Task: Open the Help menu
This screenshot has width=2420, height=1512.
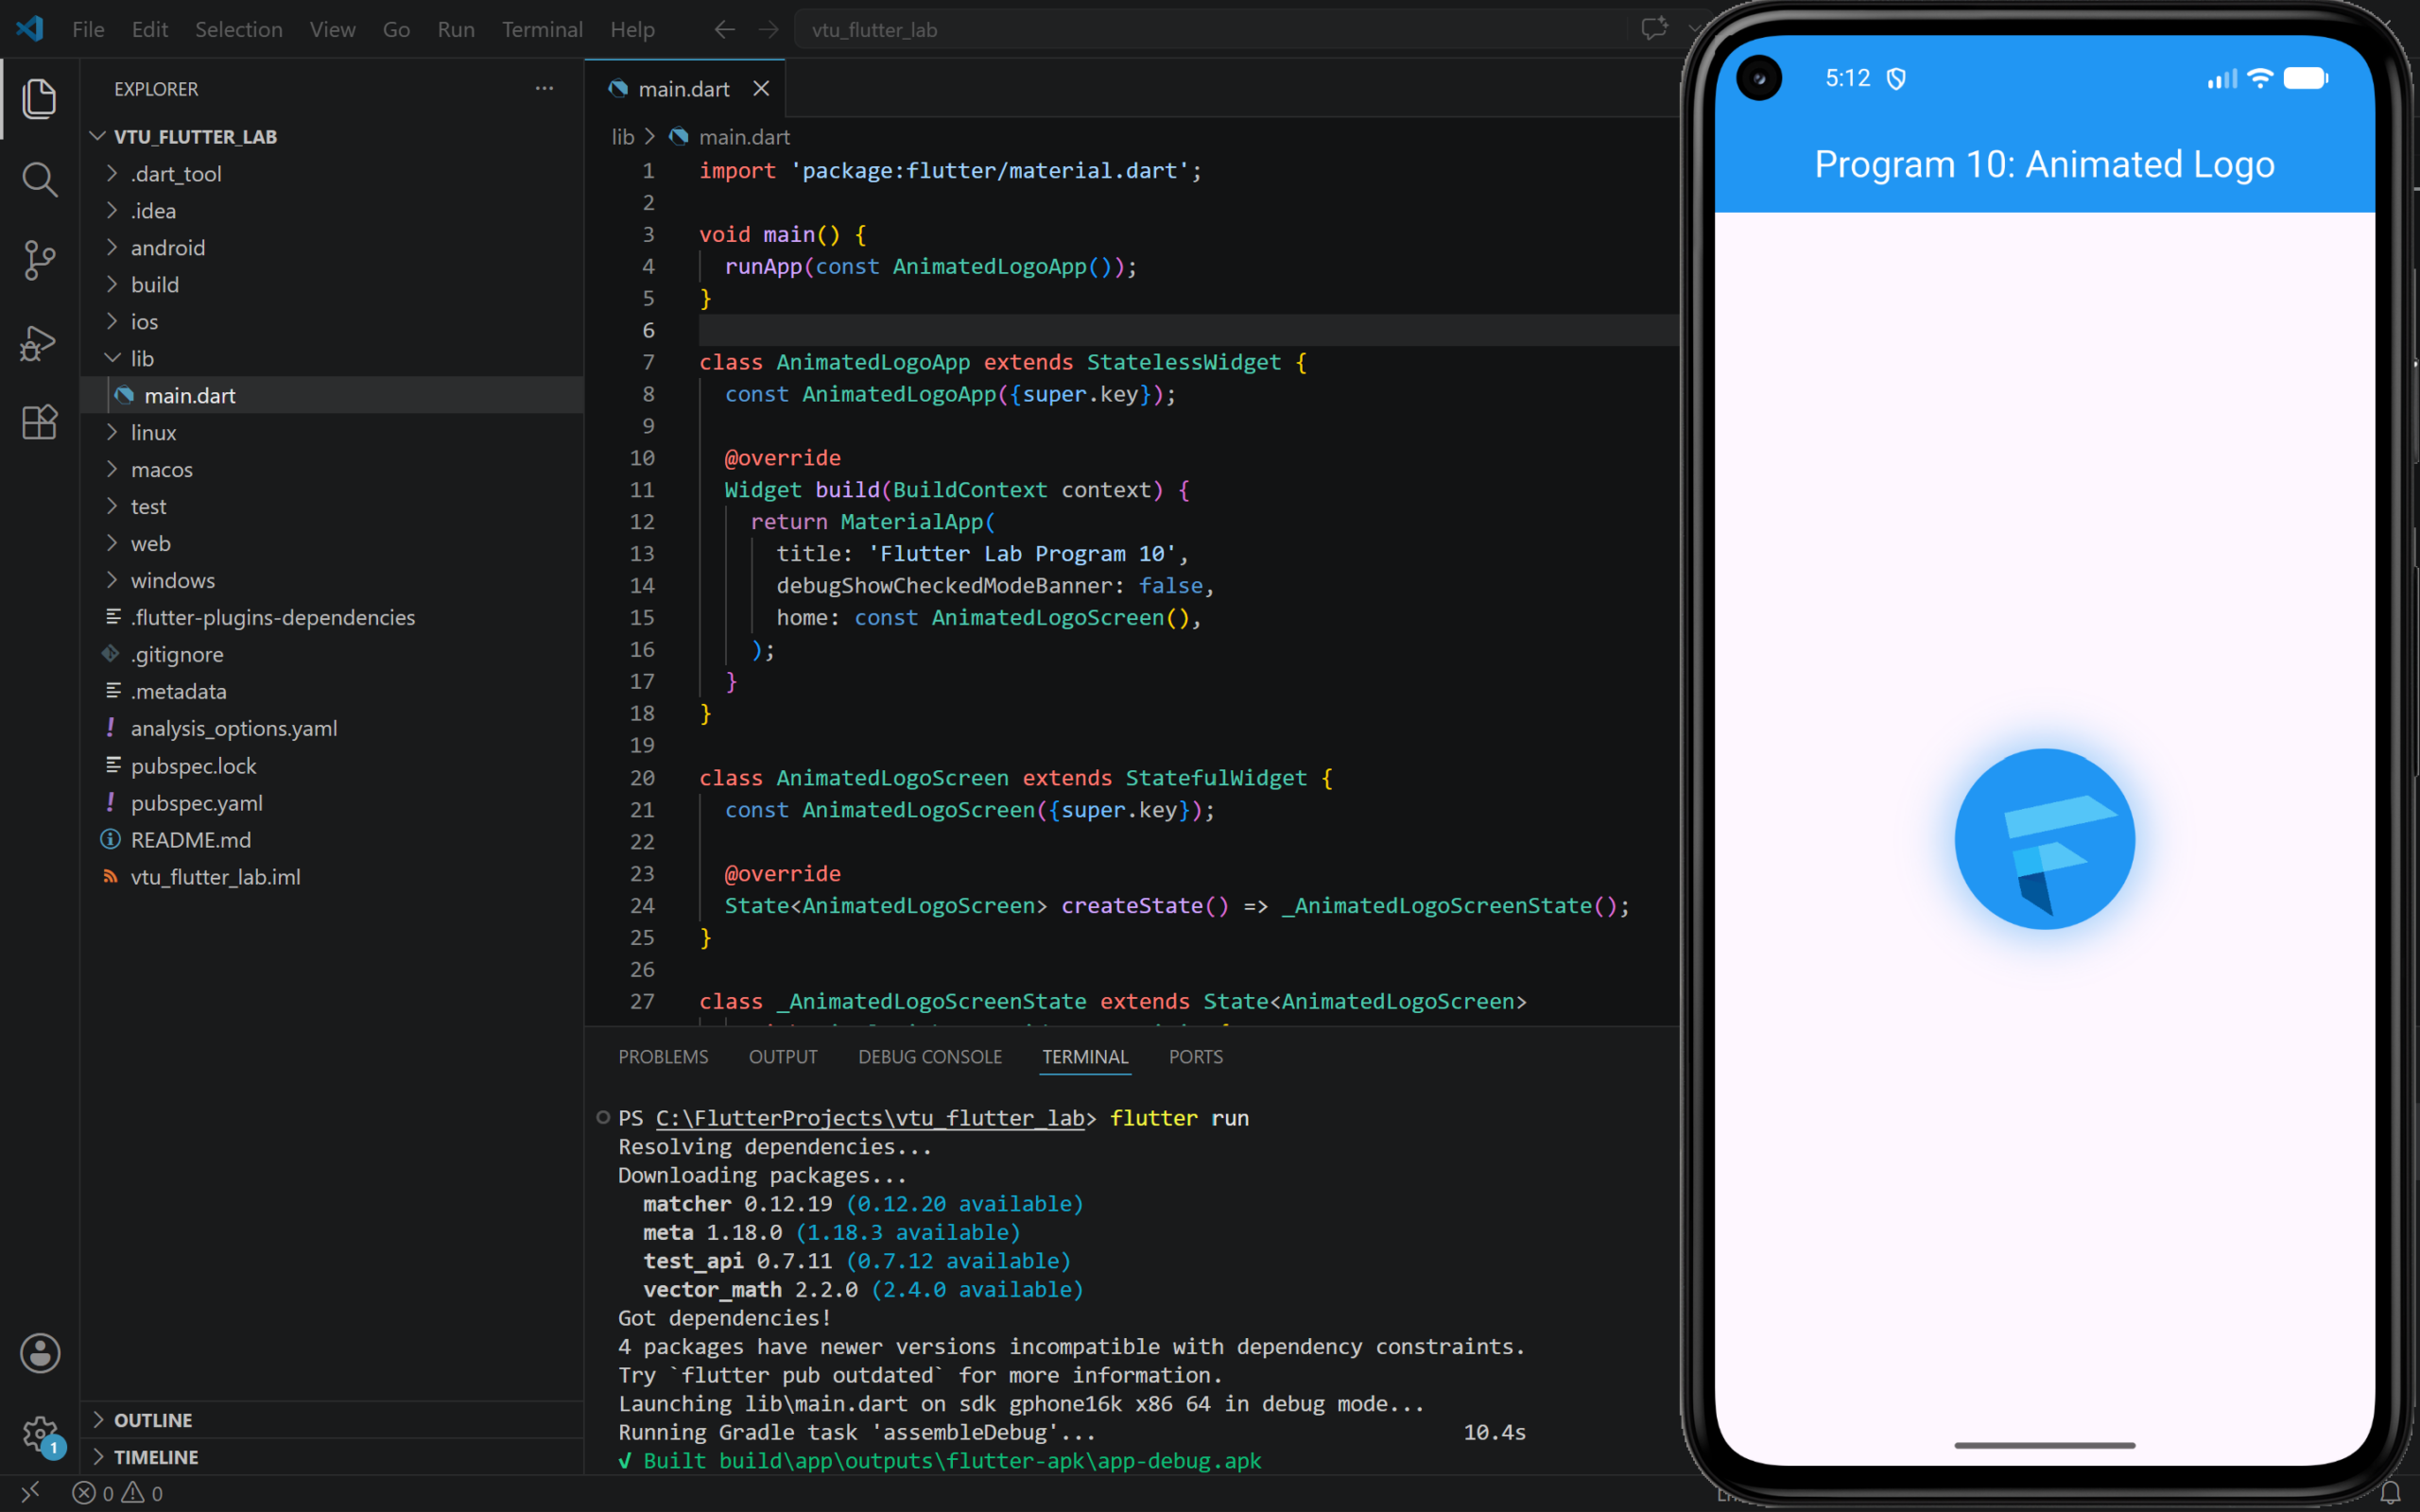Action: pyautogui.click(x=632, y=30)
